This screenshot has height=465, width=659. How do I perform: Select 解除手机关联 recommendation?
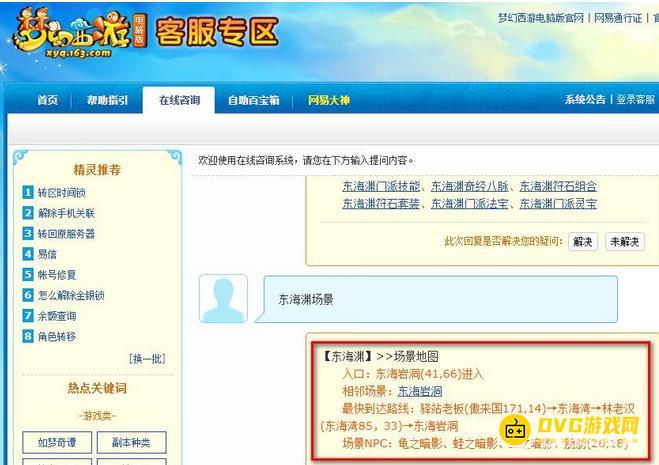coord(66,213)
